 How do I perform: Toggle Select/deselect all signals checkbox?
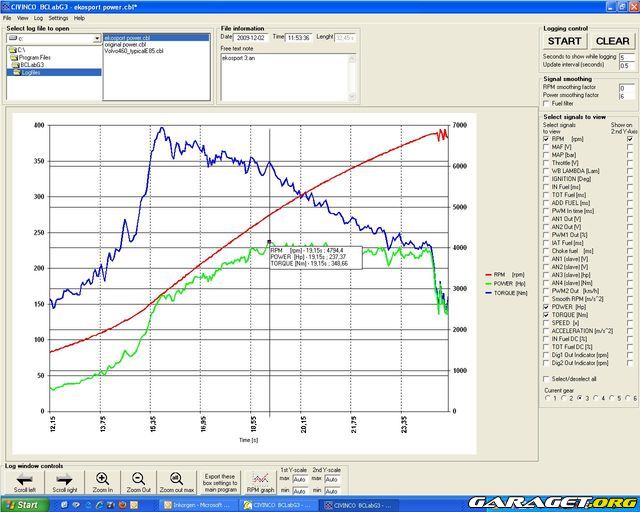click(546, 379)
